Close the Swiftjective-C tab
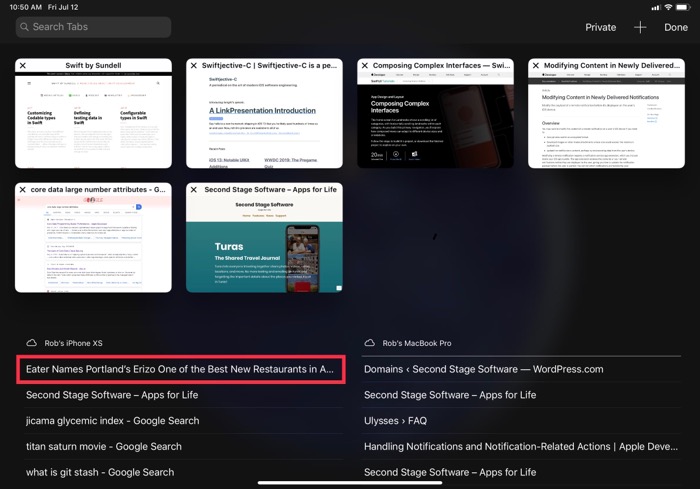 pos(194,66)
